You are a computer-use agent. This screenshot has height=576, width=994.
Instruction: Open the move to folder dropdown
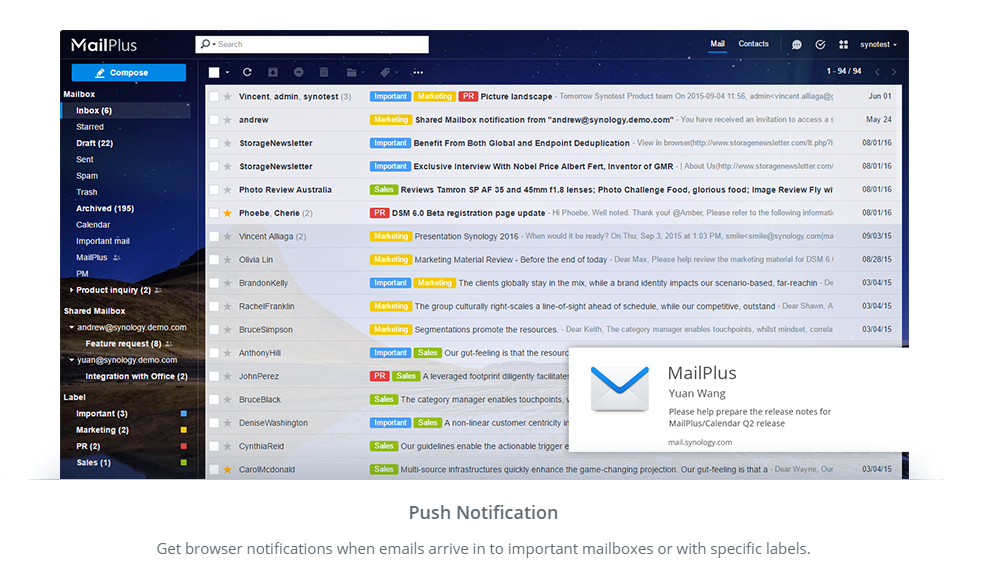click(x=354, y=72)
